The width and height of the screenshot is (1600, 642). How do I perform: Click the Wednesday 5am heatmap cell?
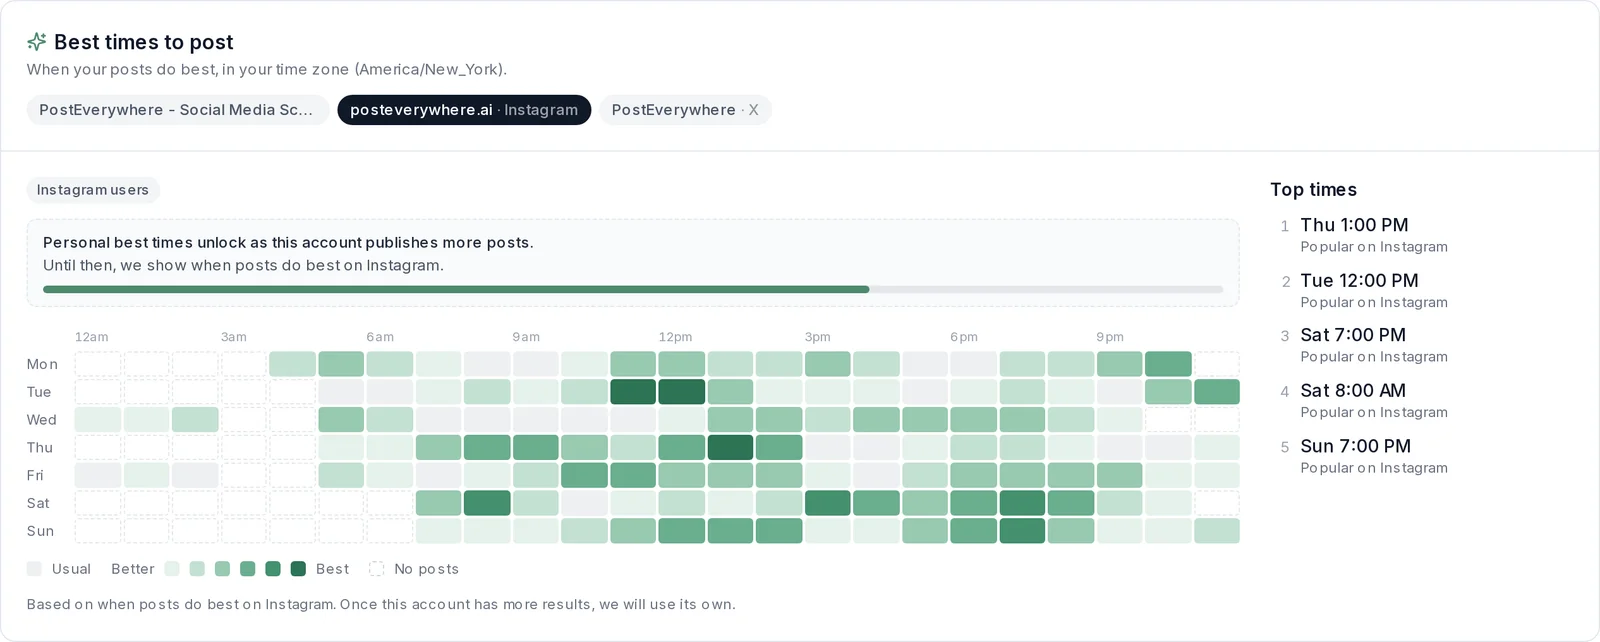(341, 419)
